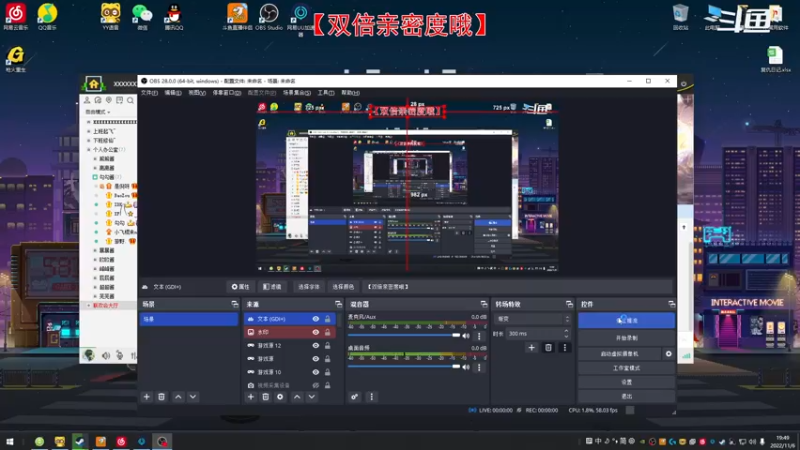Open source properties gear in Sources toolbar

[280, 396]
